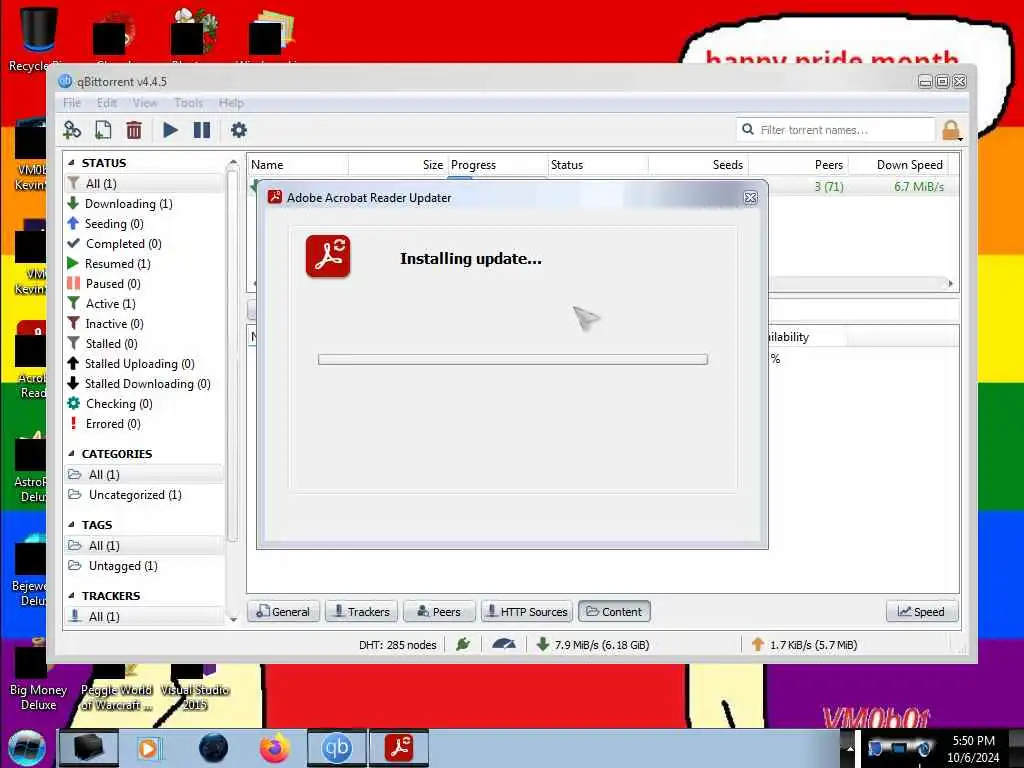
Task: Open the Windows Start menu
Action: 27,748
